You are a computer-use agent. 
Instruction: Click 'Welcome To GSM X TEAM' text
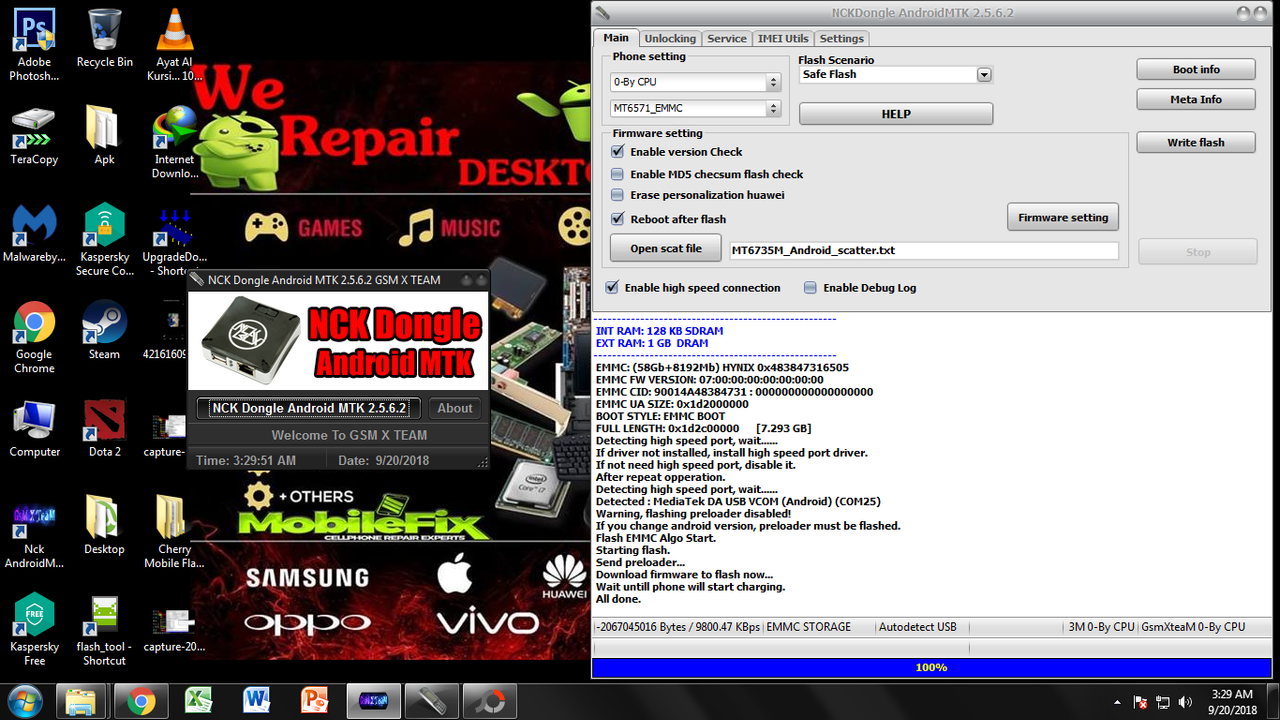coord(349,435)
